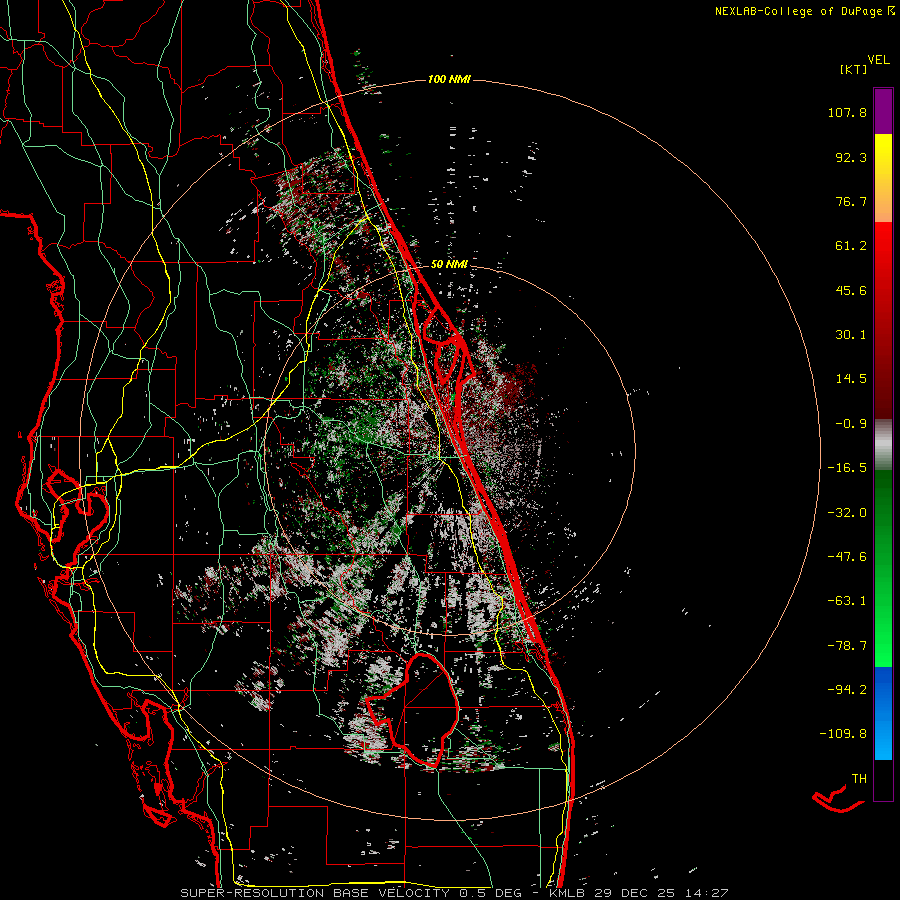Select the 61.2 legend value

(x=851, y=246)
